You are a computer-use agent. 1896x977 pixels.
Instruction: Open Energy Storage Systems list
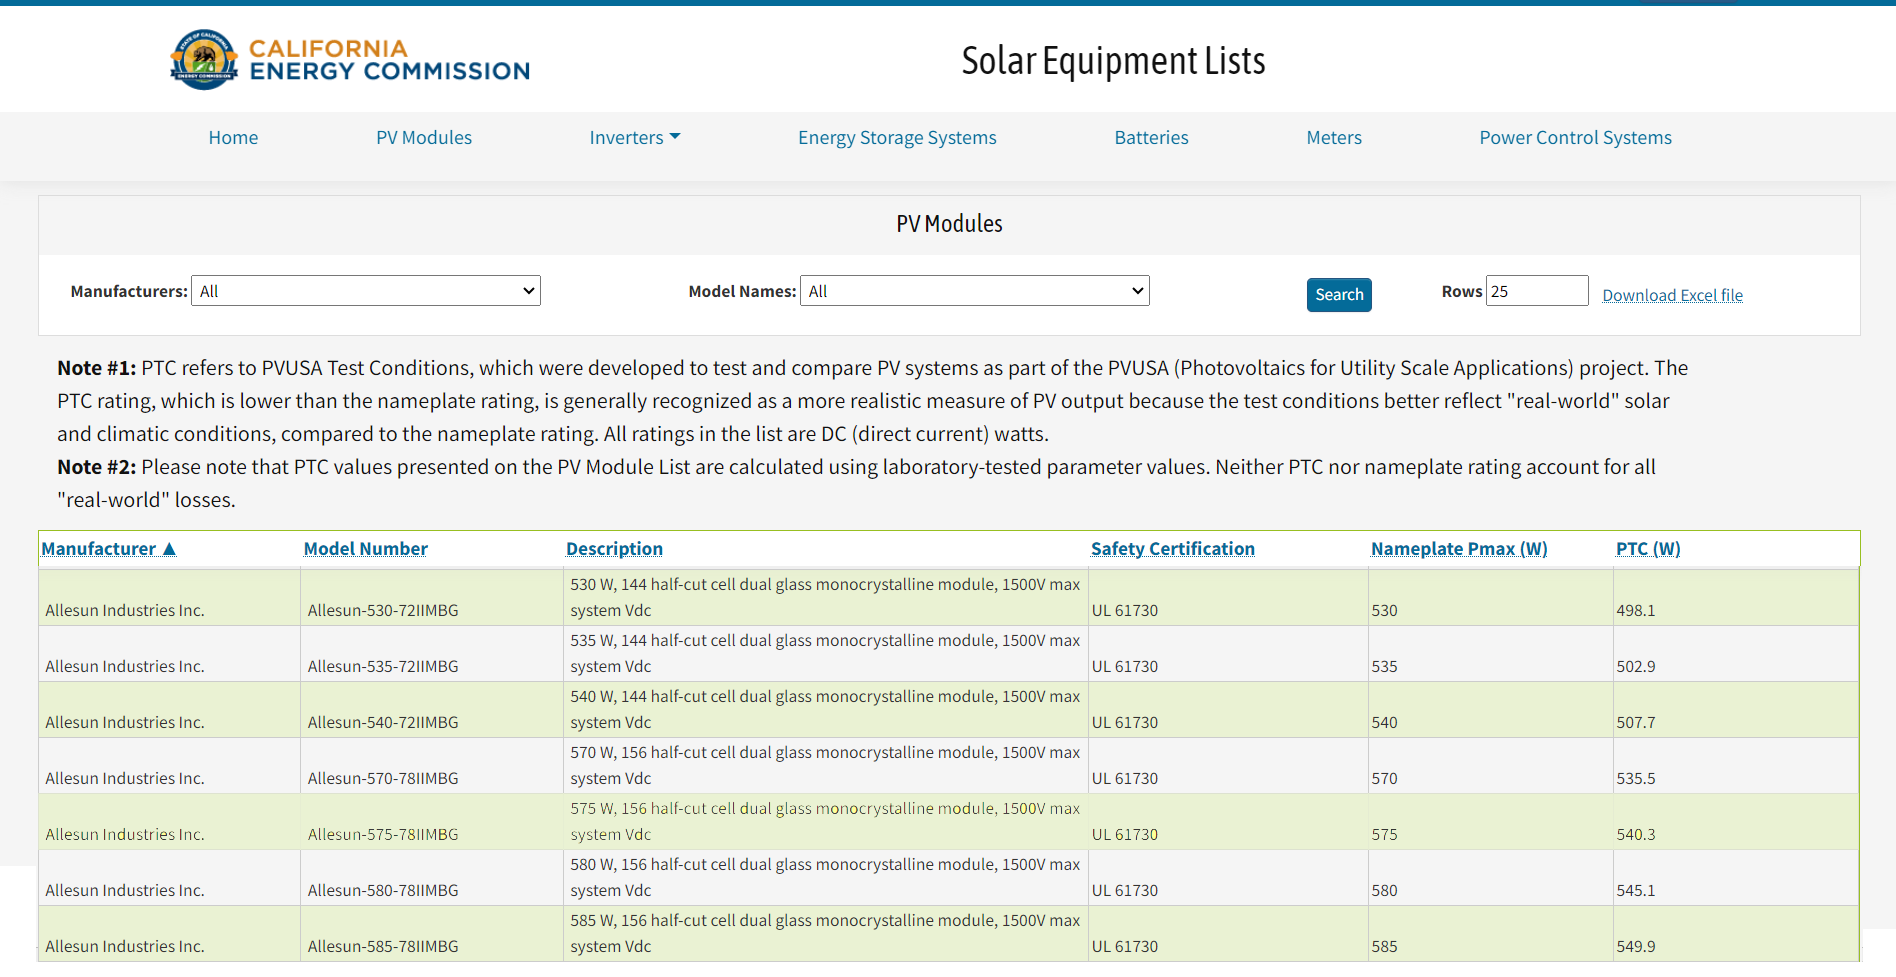[897, 138]
